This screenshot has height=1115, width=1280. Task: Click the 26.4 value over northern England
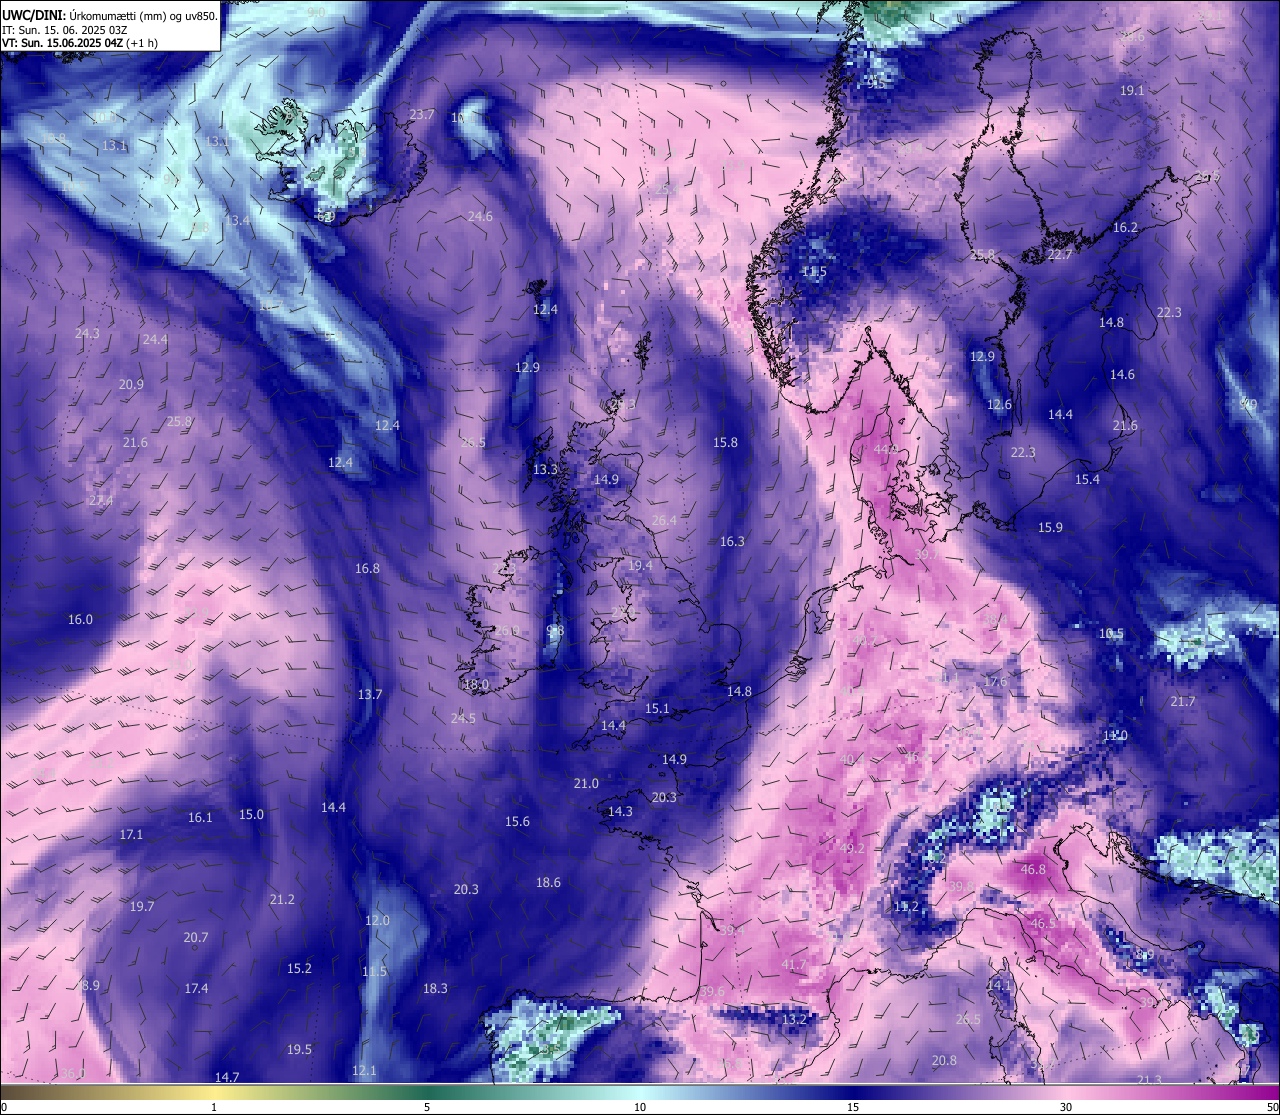coord(664,520)
